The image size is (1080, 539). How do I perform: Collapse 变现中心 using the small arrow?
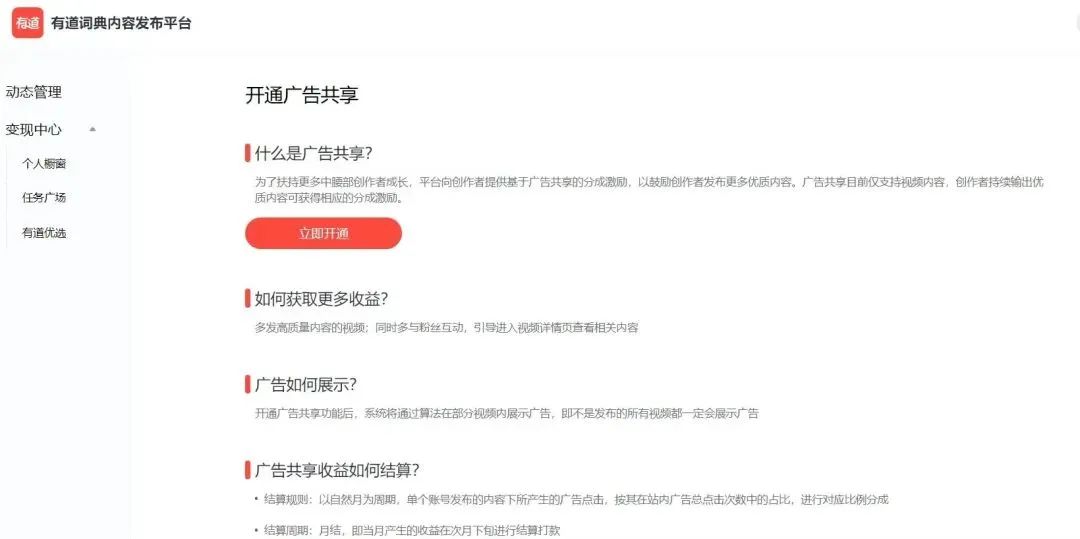click(x=93, y=129)
